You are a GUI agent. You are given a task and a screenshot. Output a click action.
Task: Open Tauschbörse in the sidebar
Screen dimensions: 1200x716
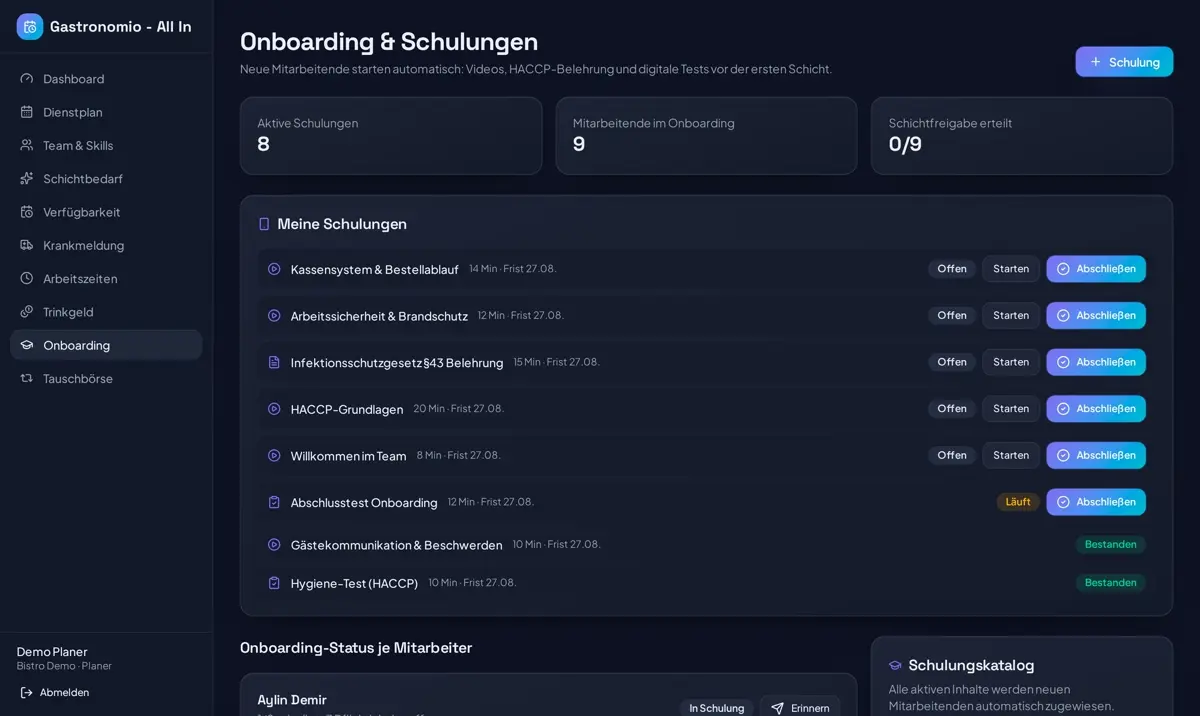tap(106, 379)
